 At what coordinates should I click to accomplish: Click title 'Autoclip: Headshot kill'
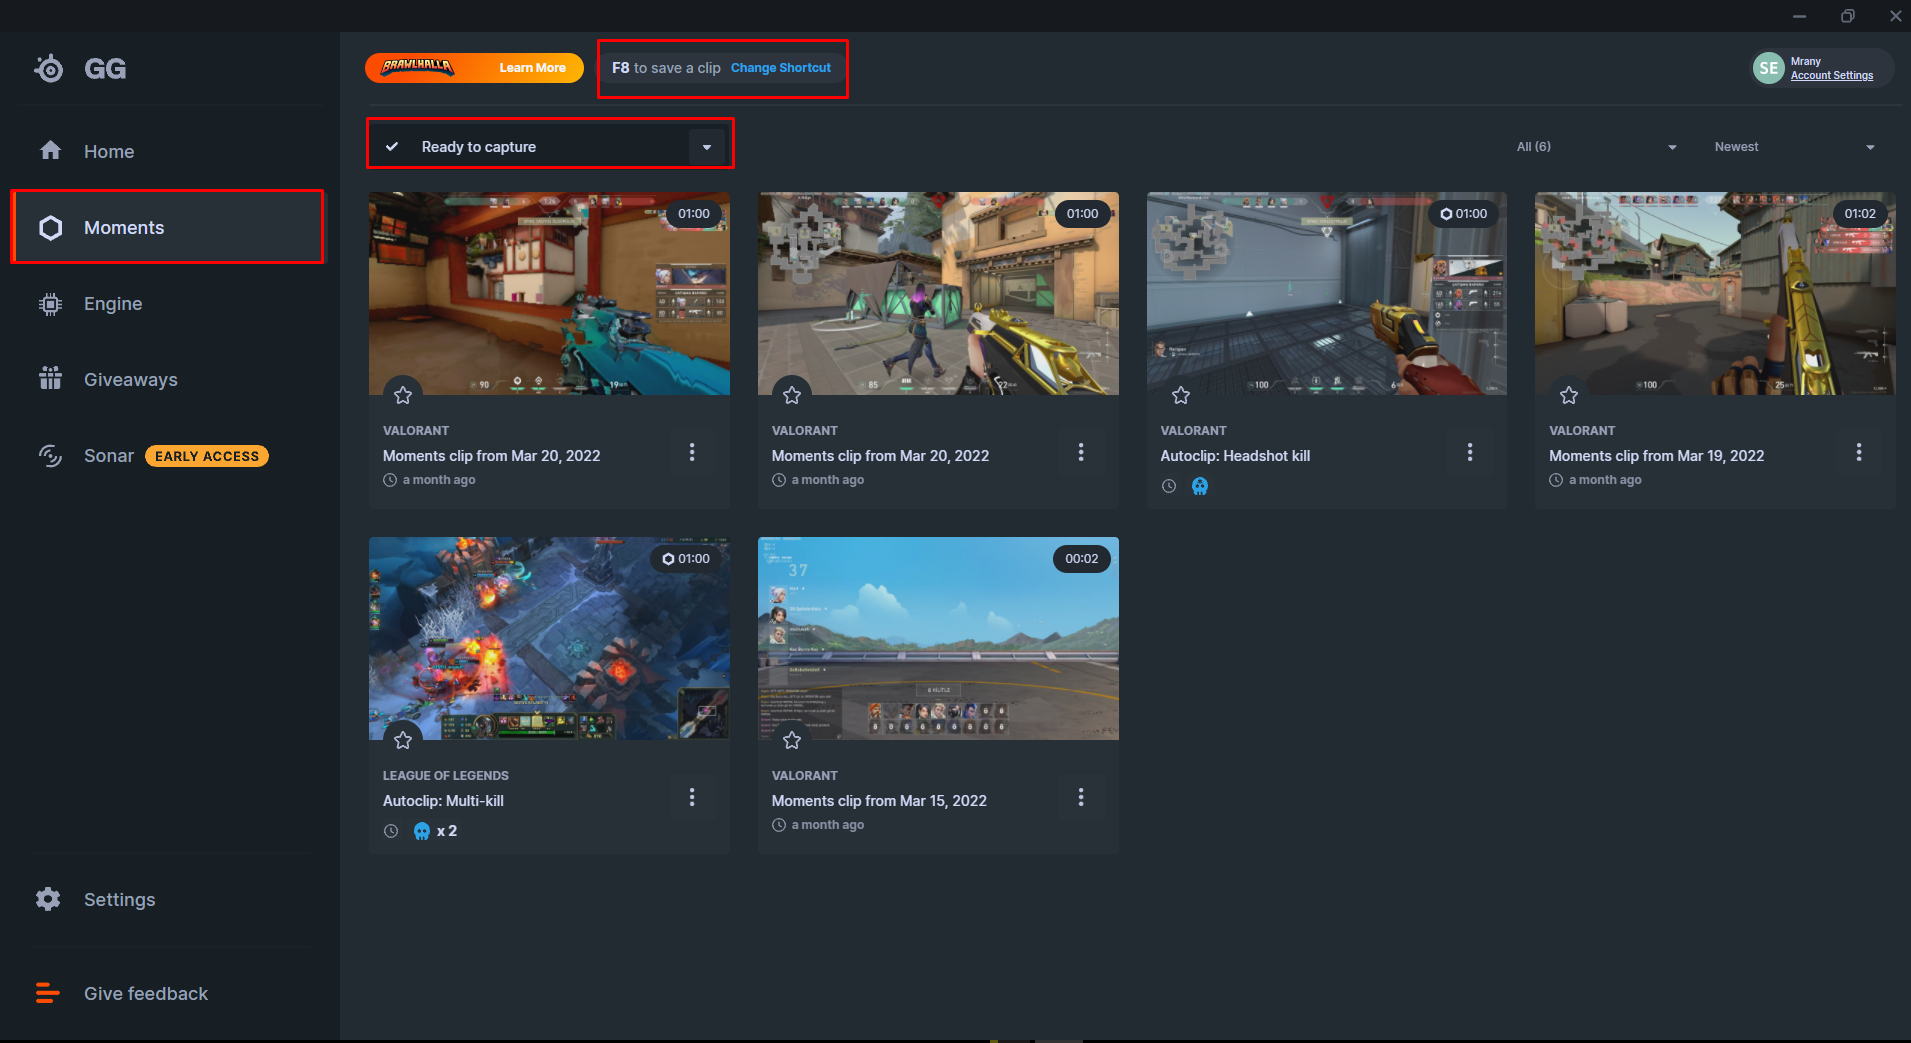coord(1235,456)
